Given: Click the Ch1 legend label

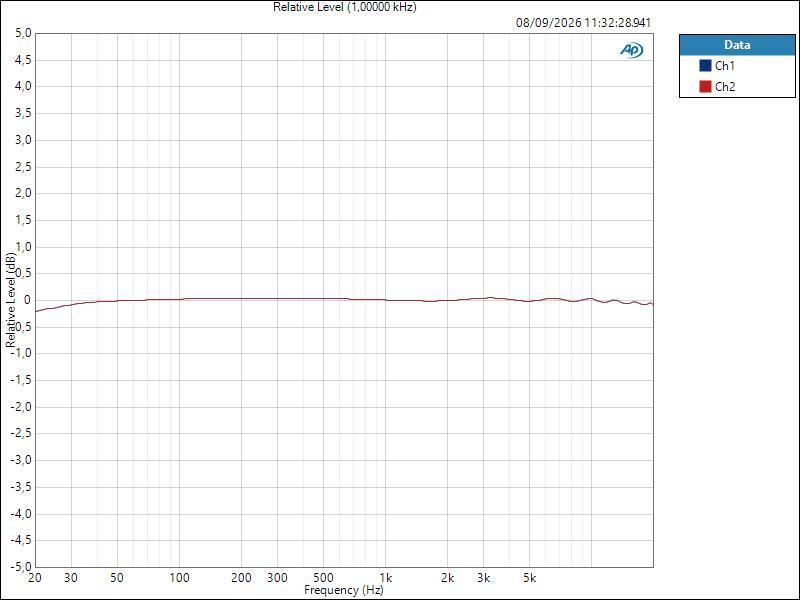Looking at the screenshot, I should pyautogui.click(x=724, y=66).
